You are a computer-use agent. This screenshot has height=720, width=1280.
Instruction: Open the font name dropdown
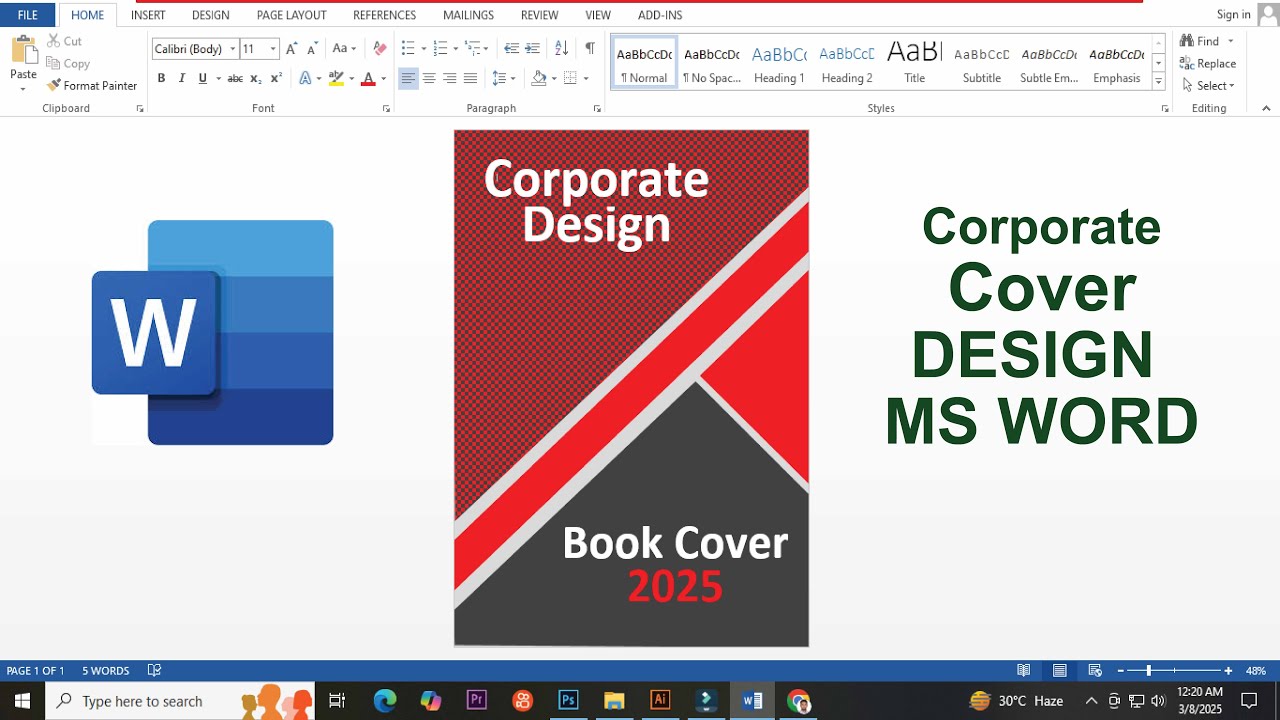[x=233, y=49]
